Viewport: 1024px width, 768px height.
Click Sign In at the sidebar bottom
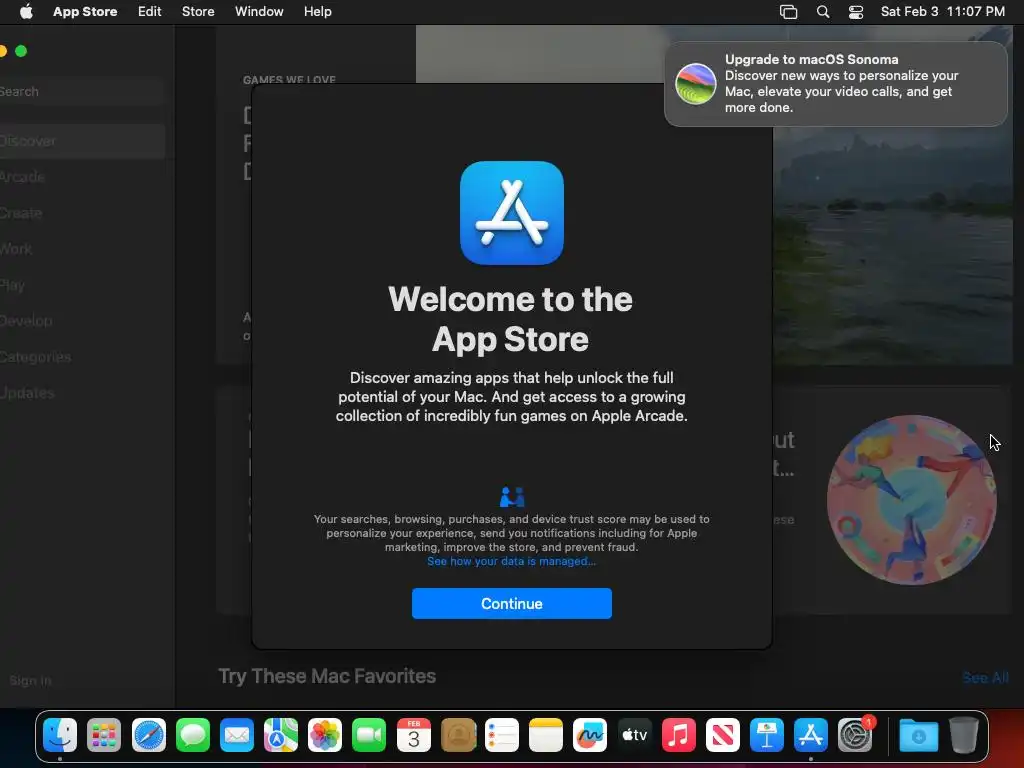30,680
